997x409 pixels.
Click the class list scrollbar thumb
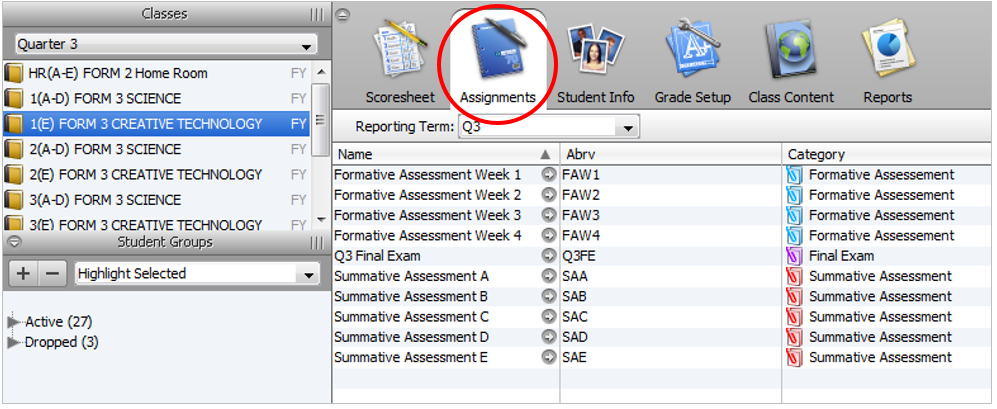320,120
